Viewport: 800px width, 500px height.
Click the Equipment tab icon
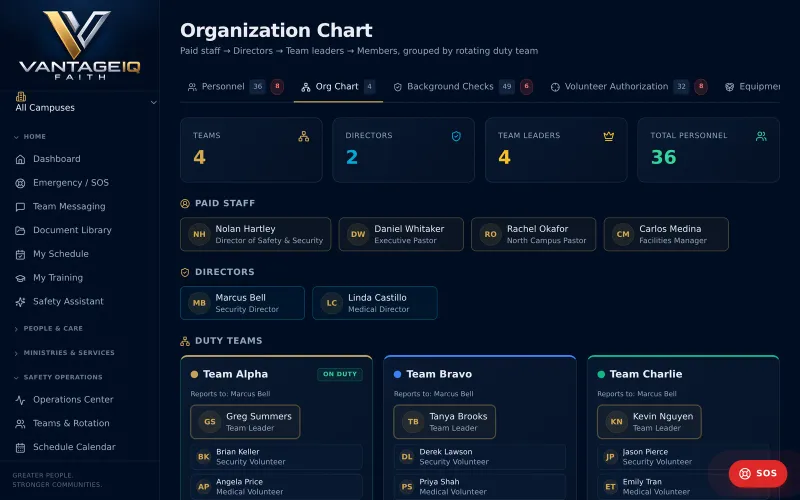730,87
